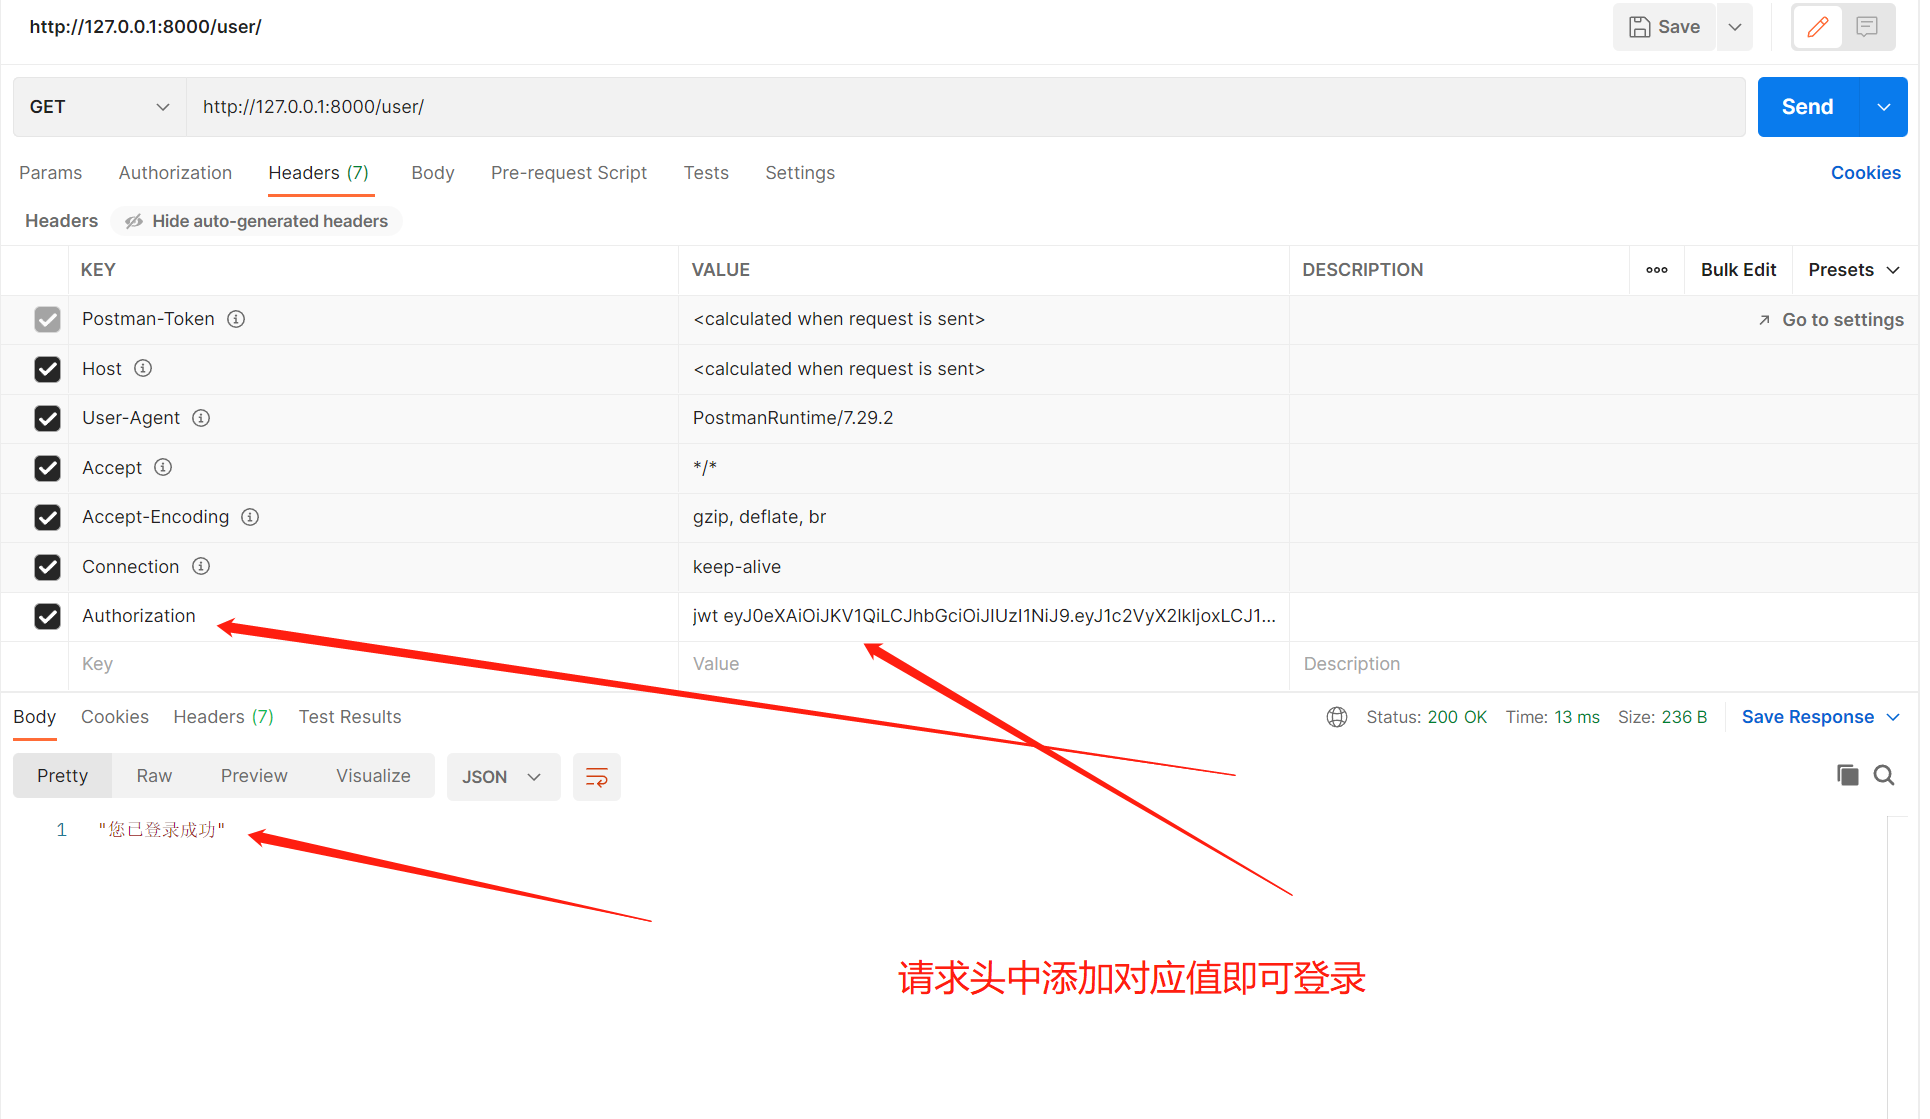Open the GET method dropdown
The height and width of the screenshot is (1119, 1930).
pos(100,107)
